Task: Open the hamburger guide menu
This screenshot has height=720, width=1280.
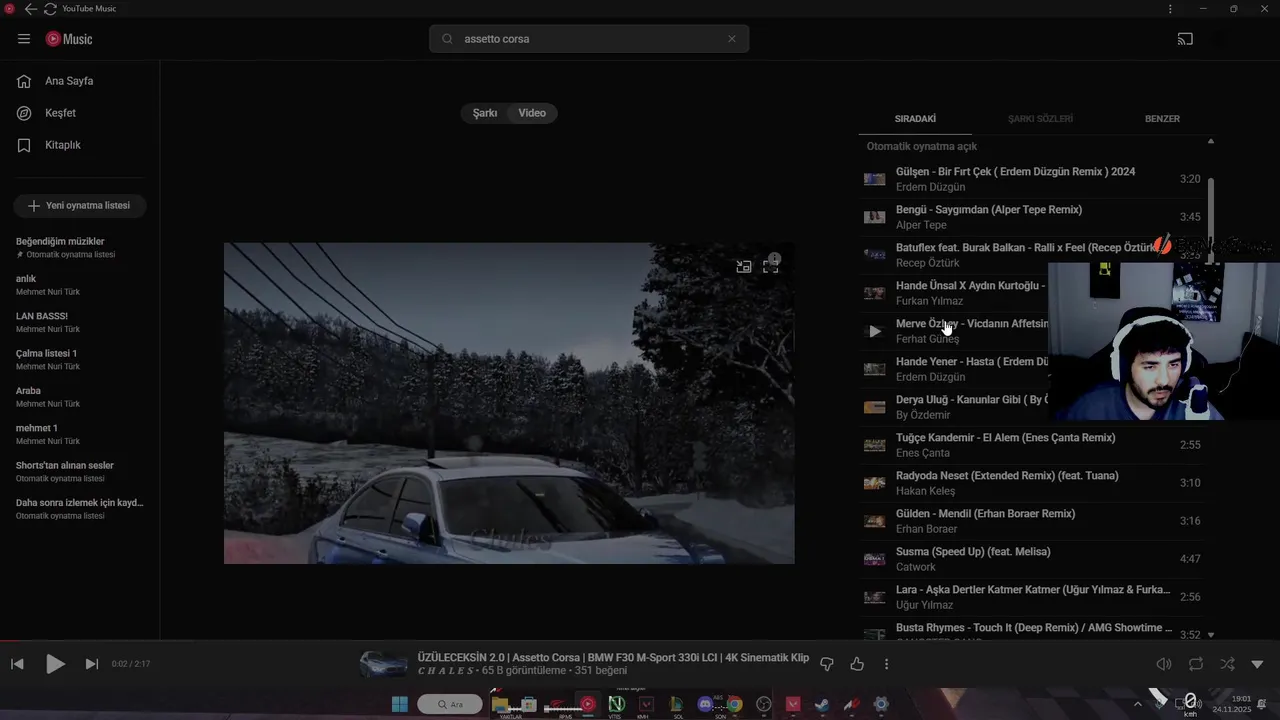Action: point(24,39)
